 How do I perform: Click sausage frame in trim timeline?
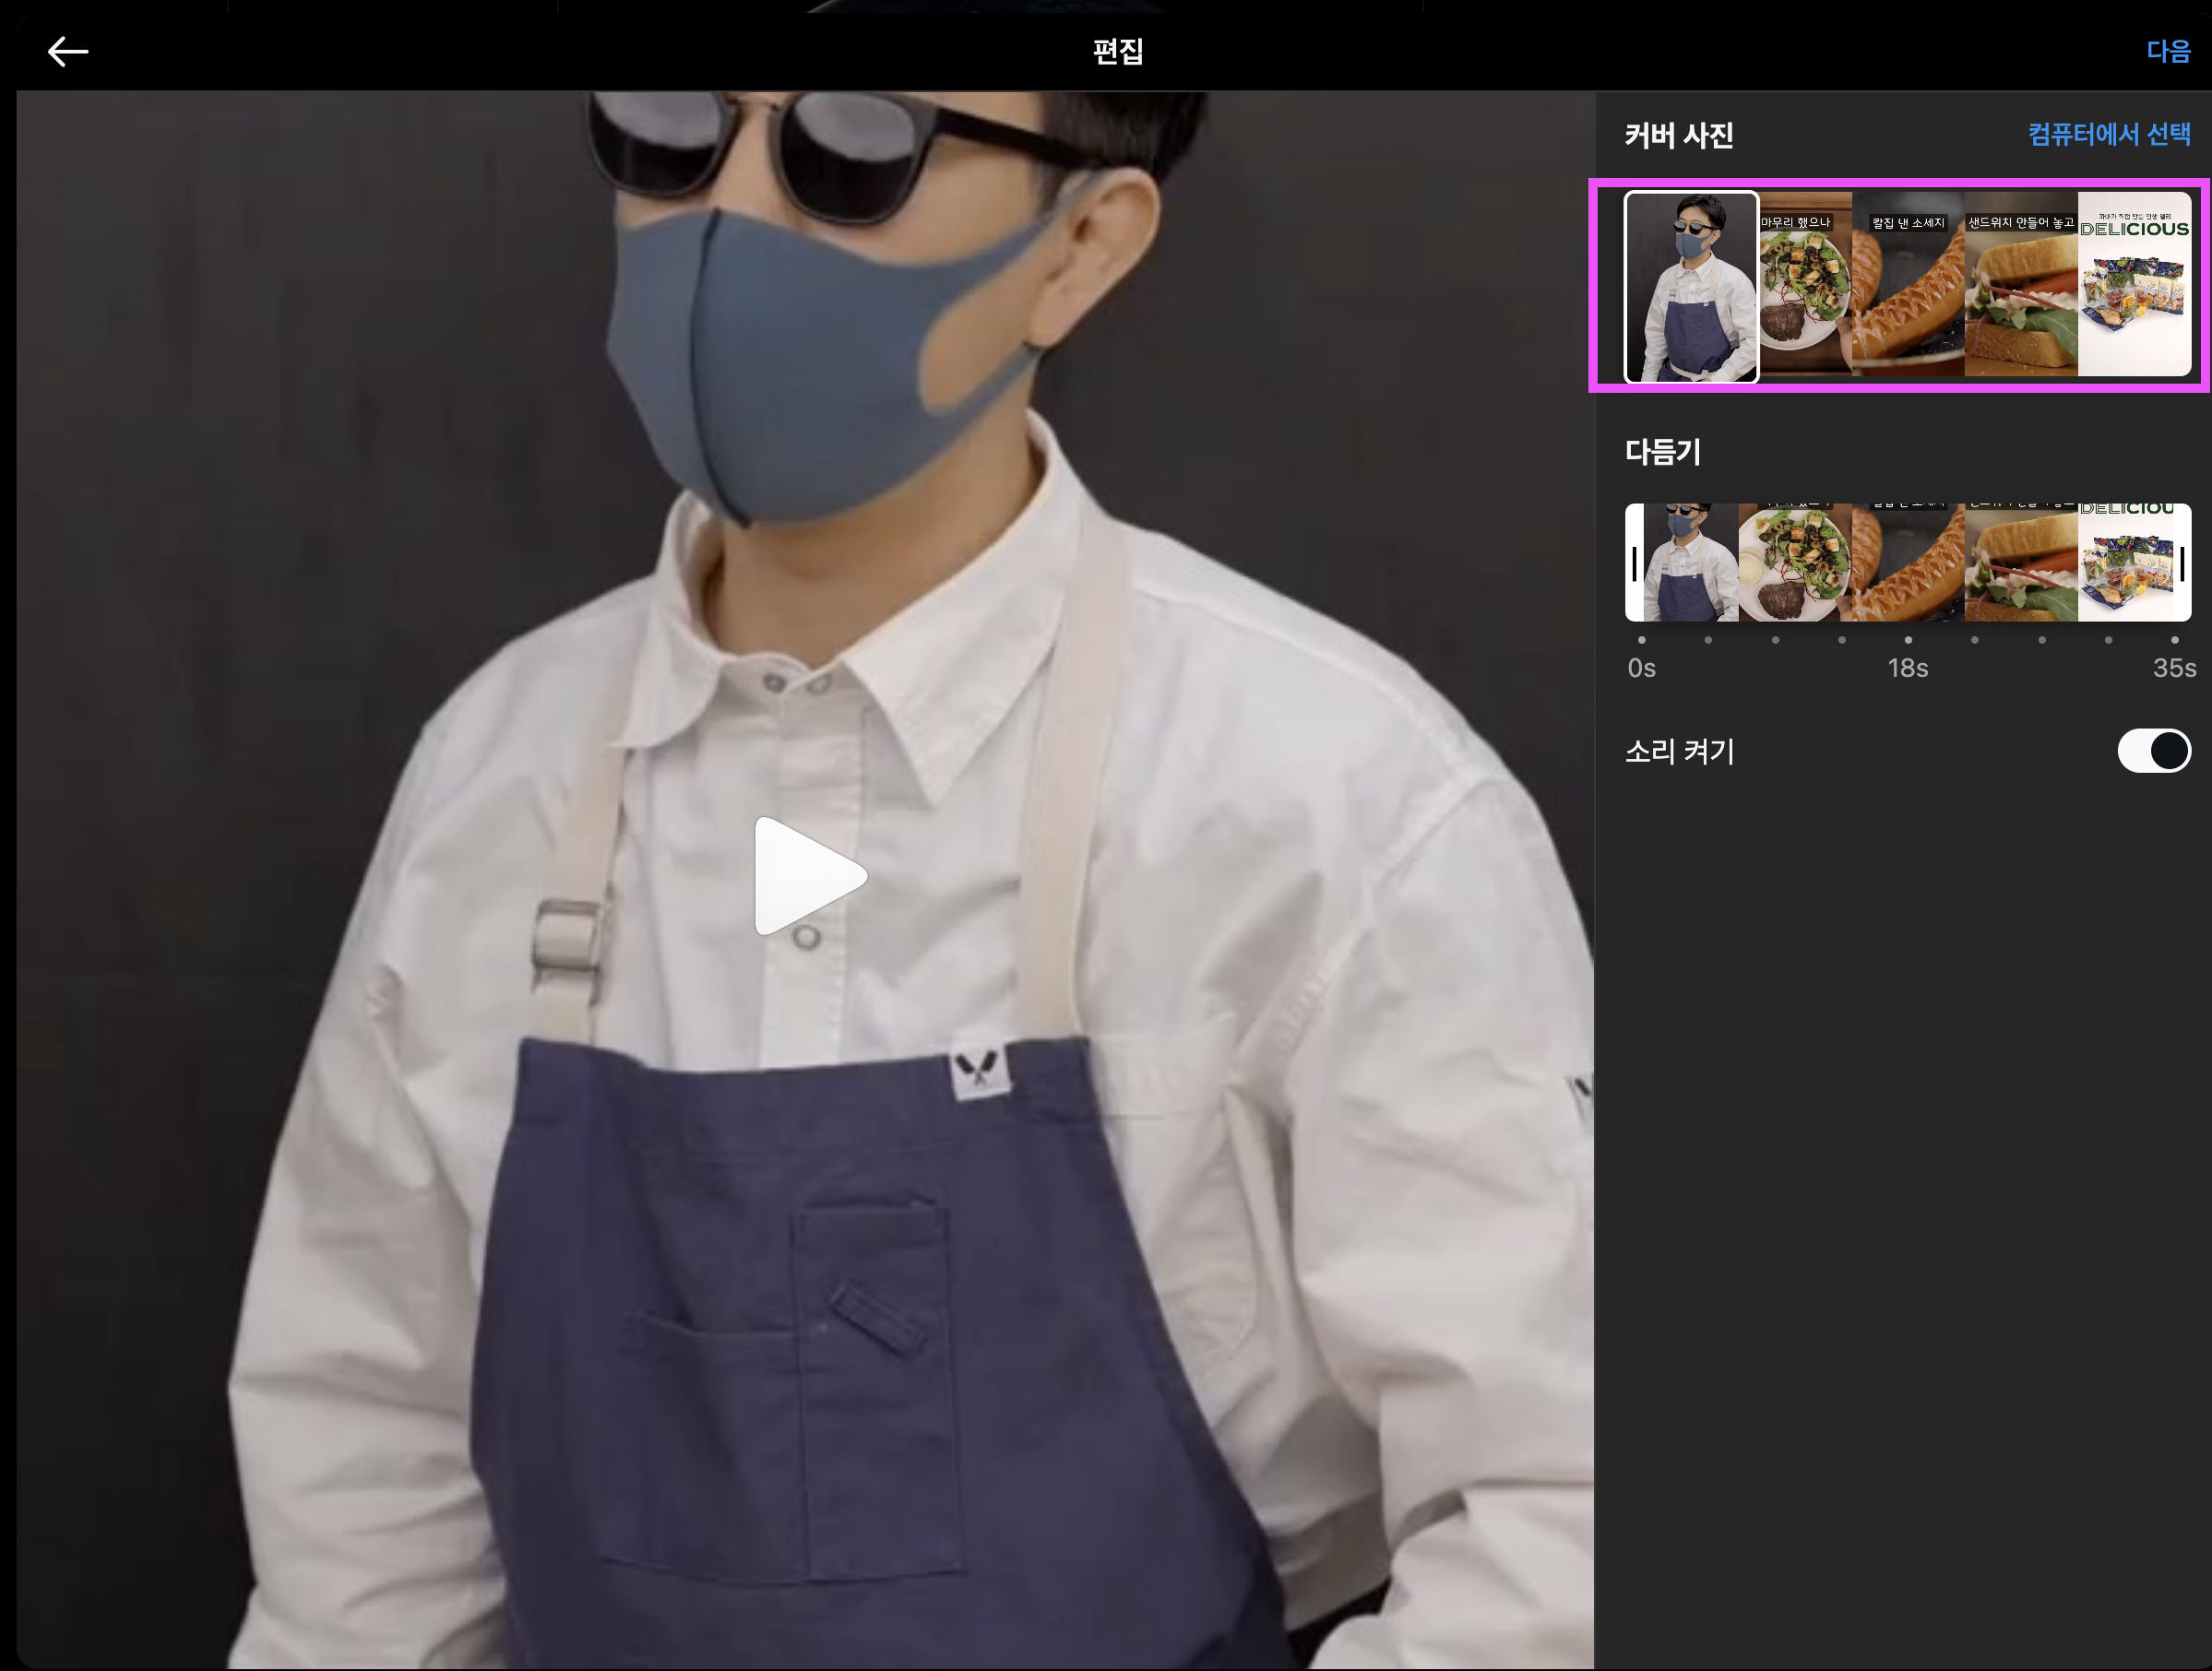[x=1908, y=563]
